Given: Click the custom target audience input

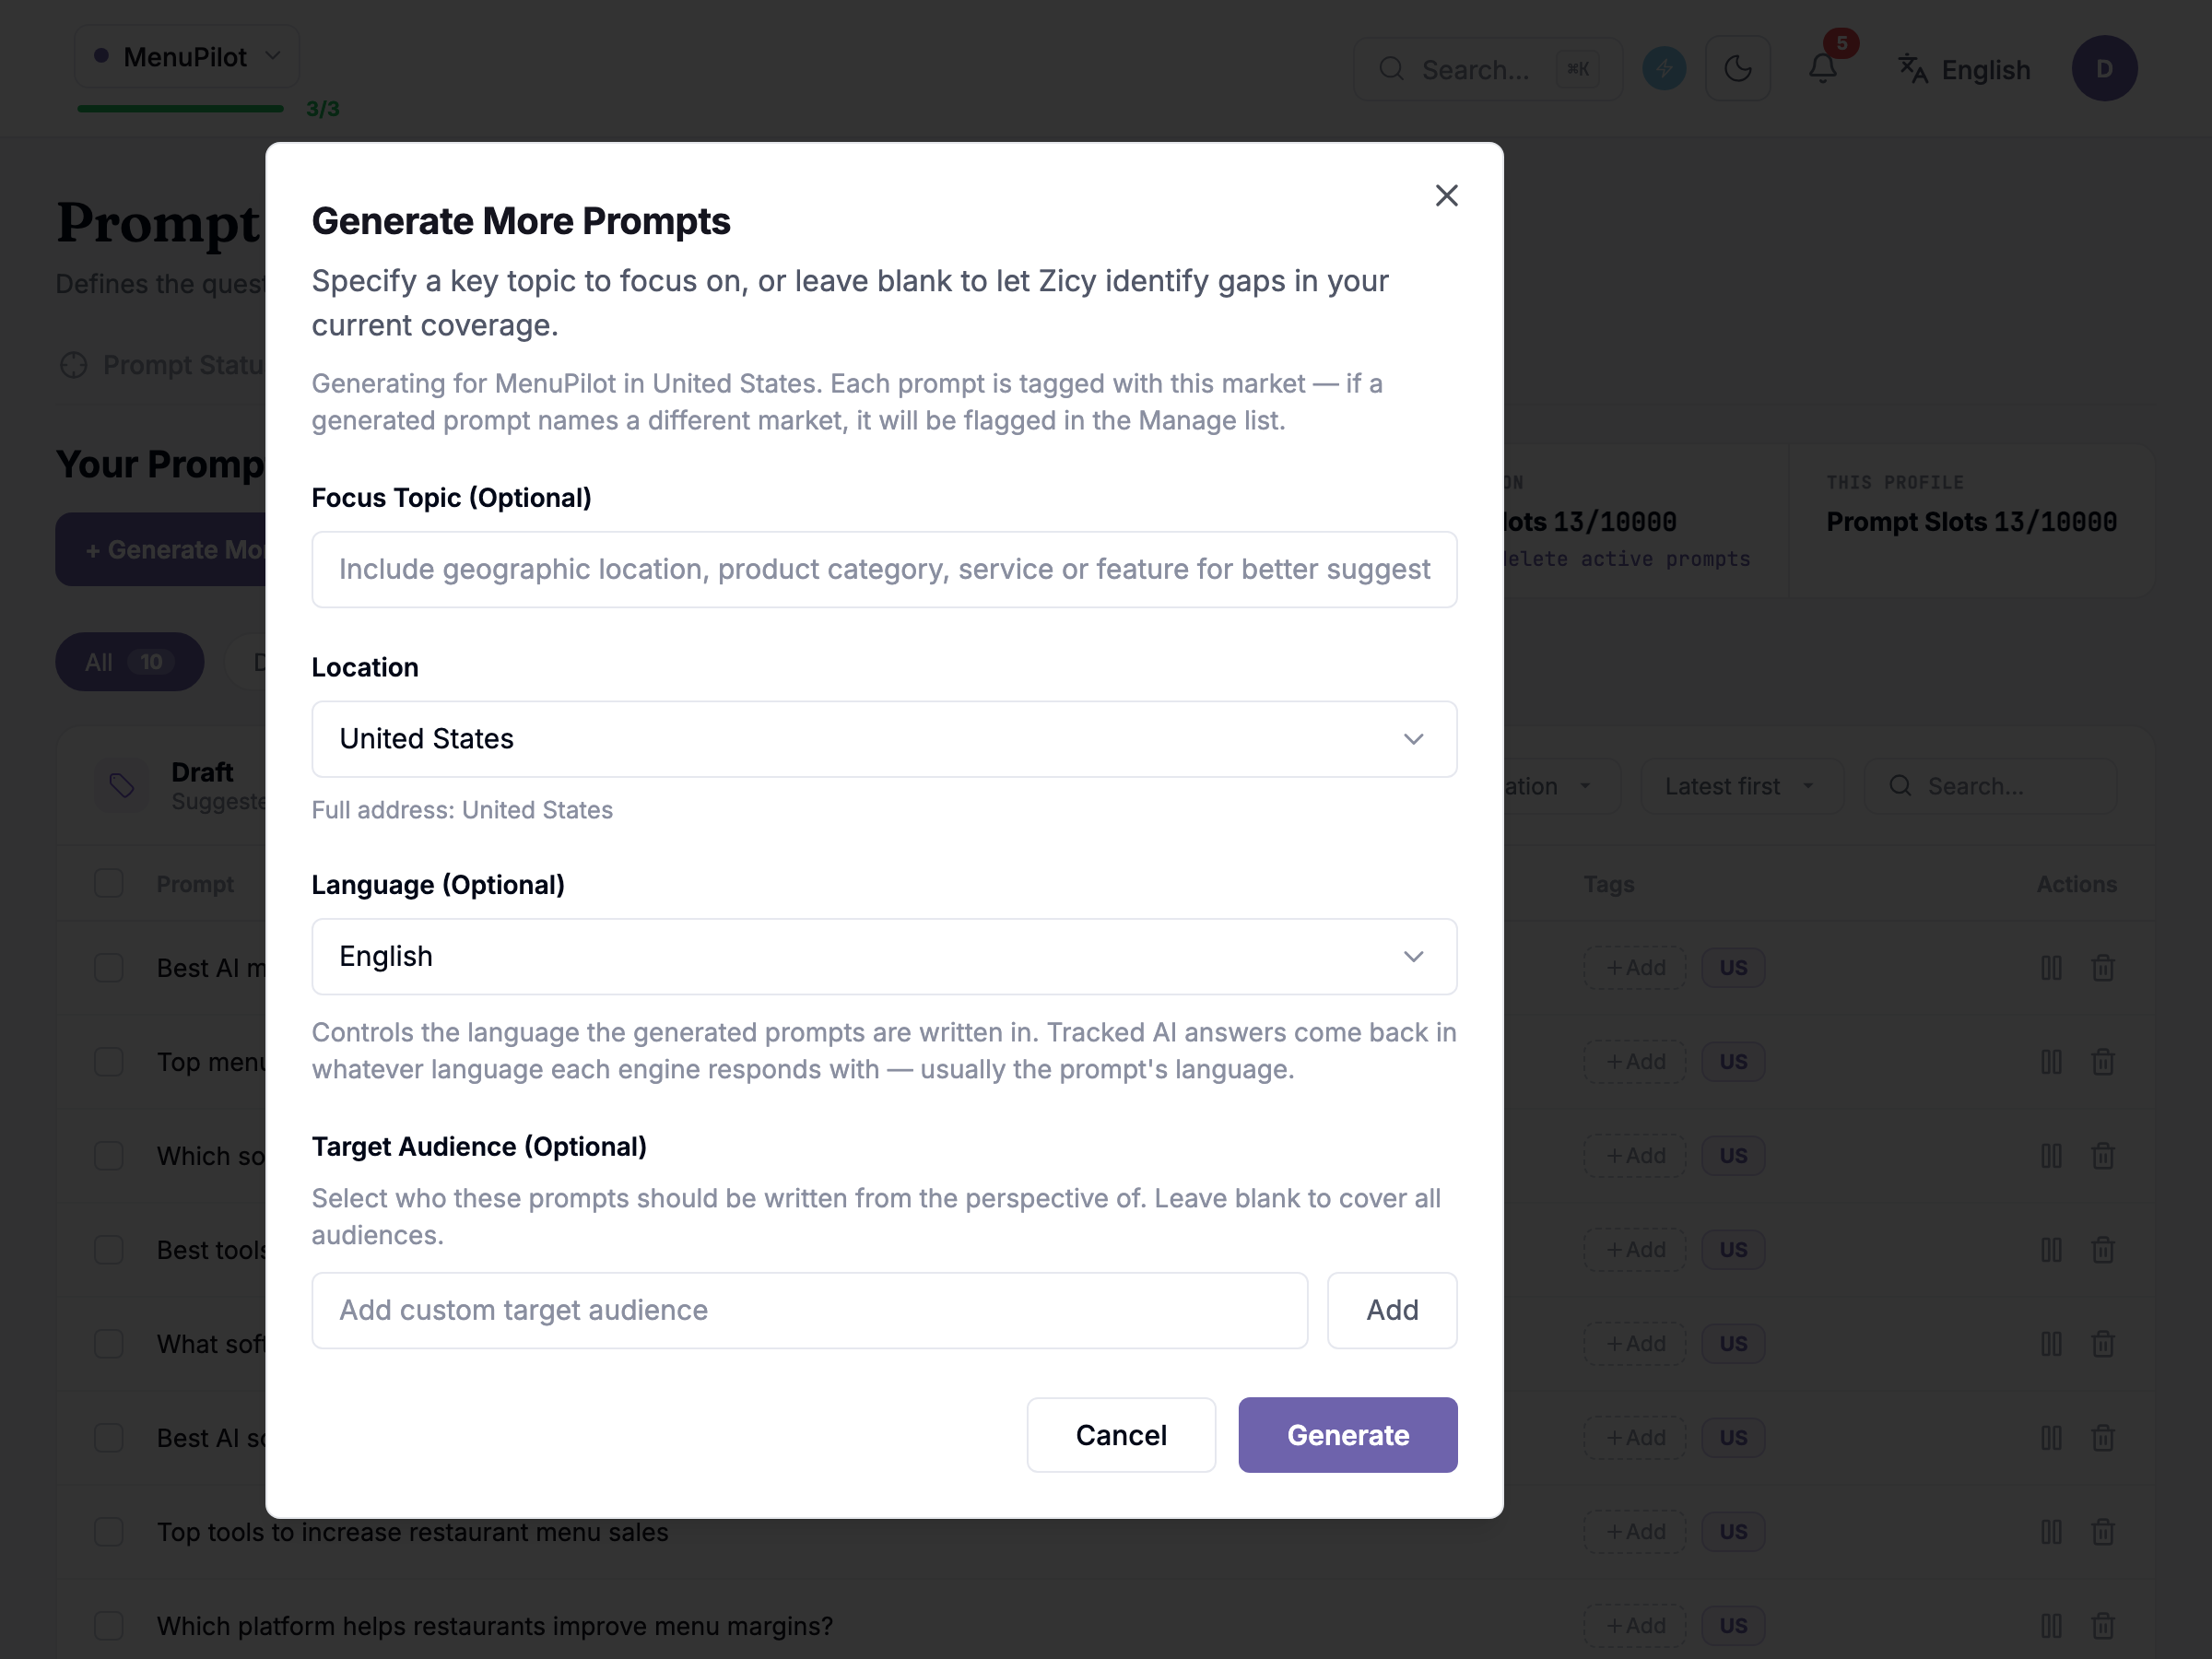Looking at the screenshot, I should 809,1310.
